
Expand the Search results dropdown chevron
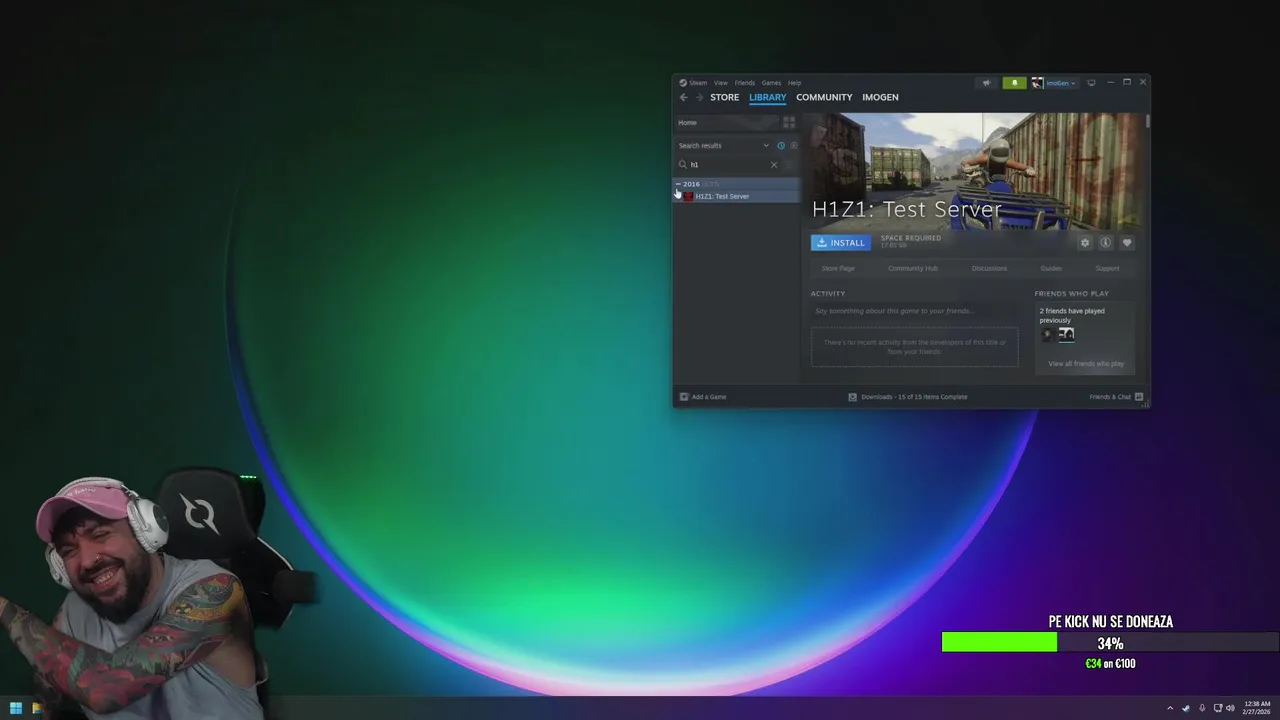point(766,145)
